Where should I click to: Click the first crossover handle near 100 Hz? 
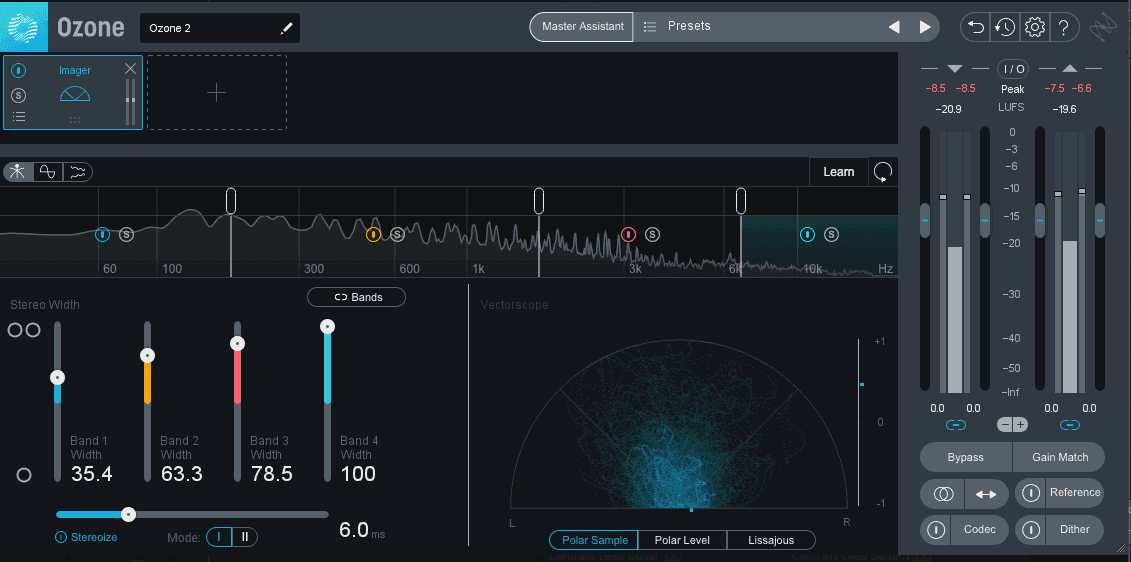point(231,201)
